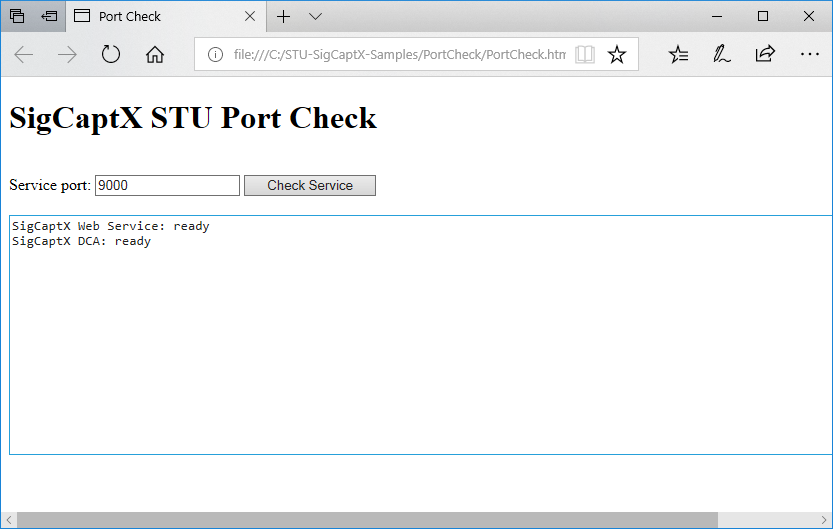Click the horizontal scrollbar thumb

[x=367, y=519]
